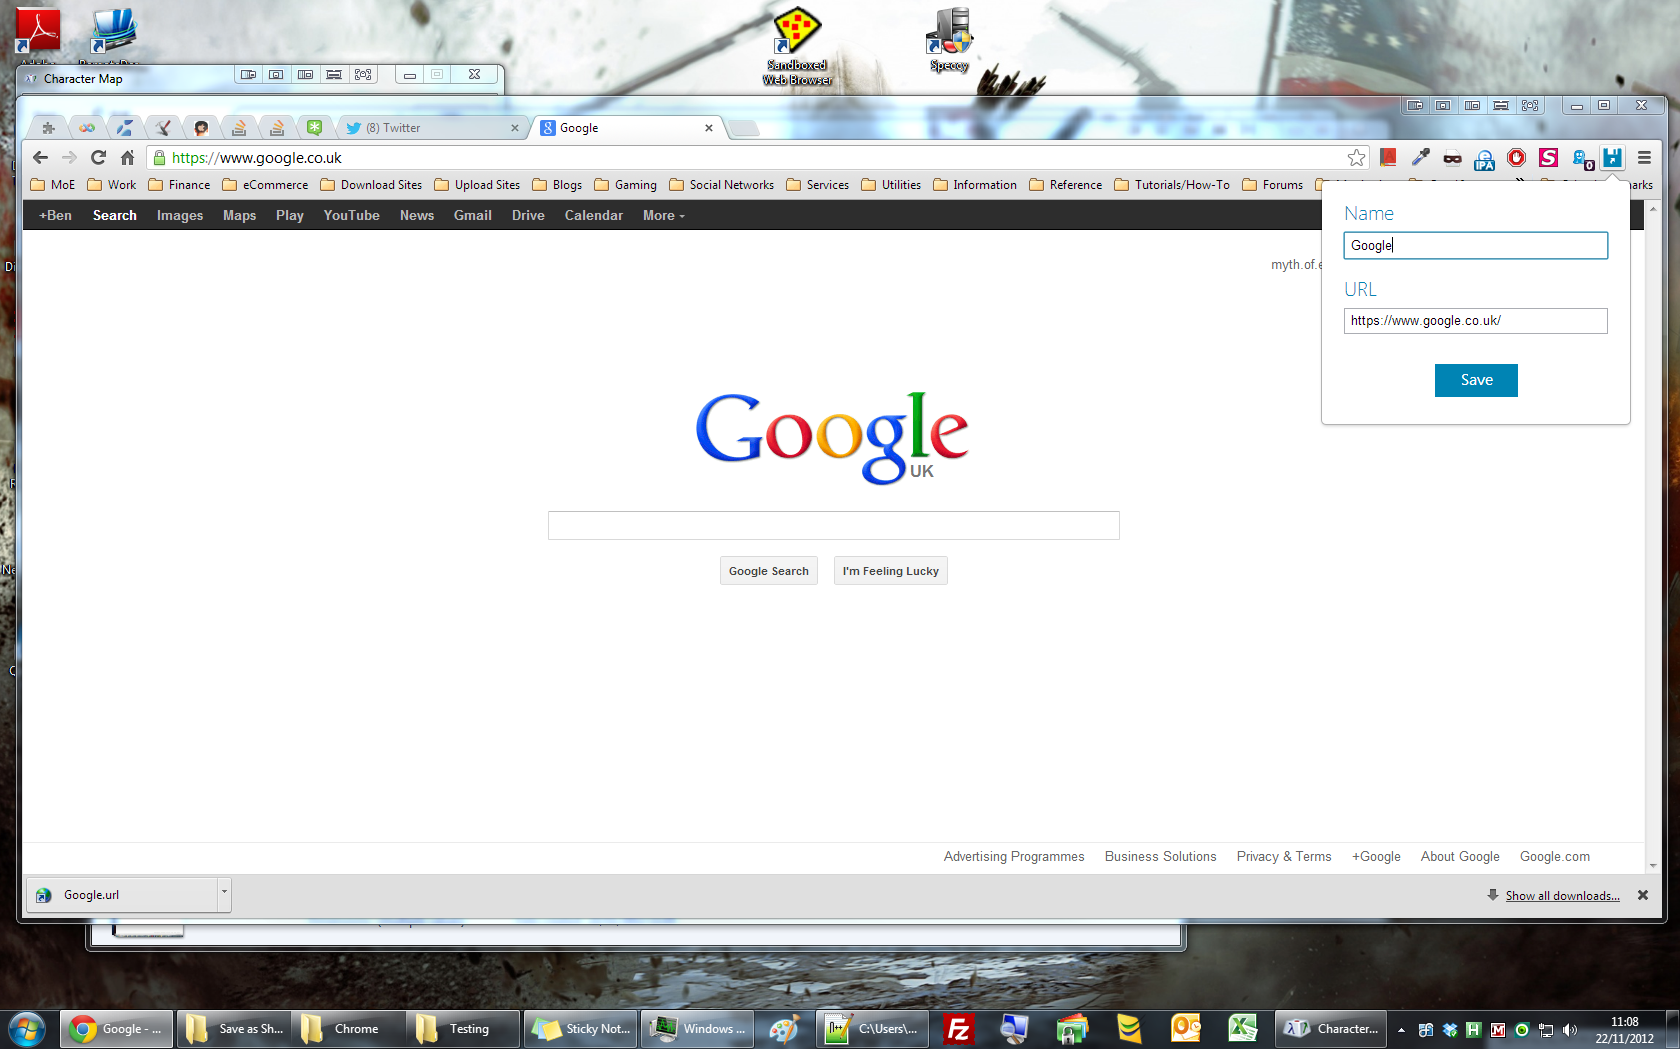Viewport: 1680px width, 1050px height.
Task: Open the eCommerce bookmarks folder
Action: (x=265, y=185)
